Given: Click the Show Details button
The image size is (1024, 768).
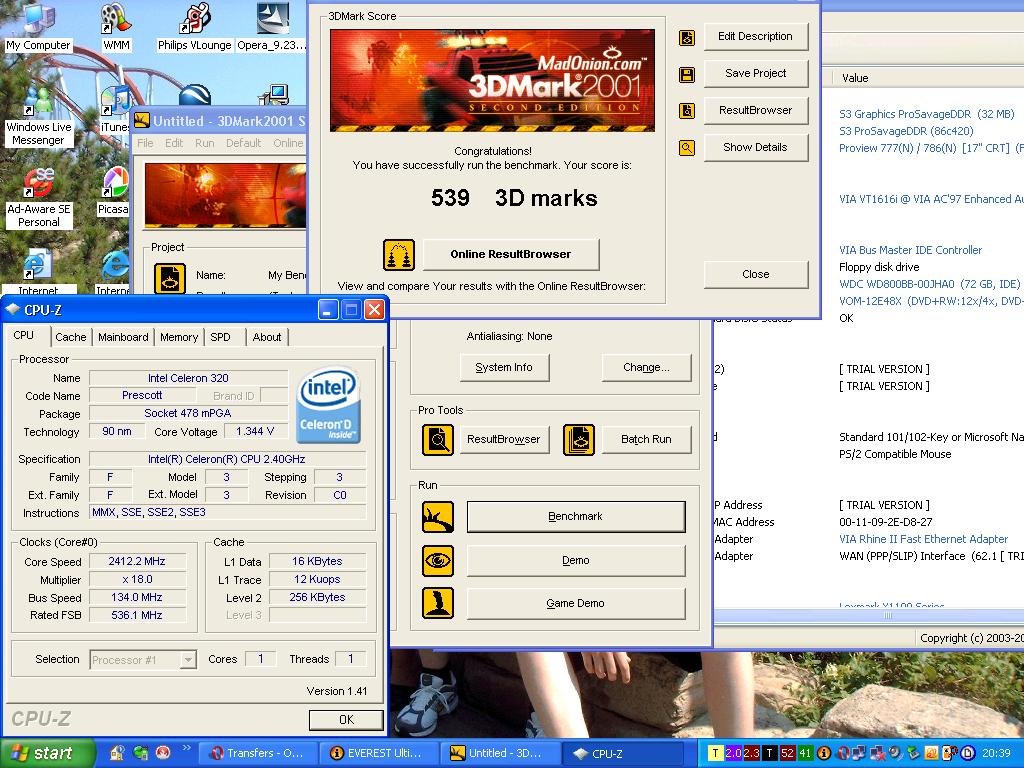Looking at the screenshot, I should pyautogui.click(x=756, y=148).
